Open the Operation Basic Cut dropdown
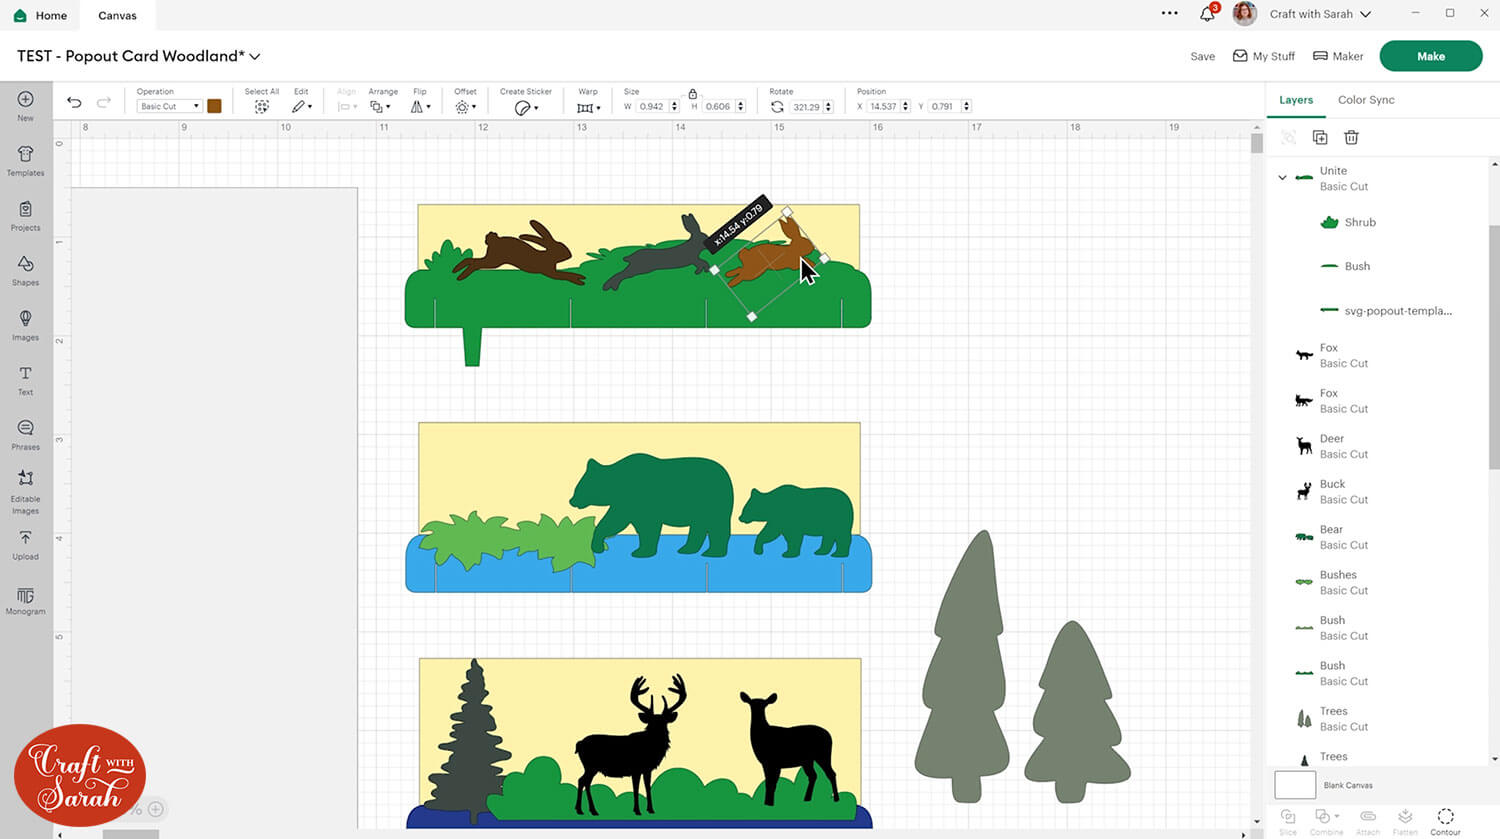The height and width of the screenshot is (839, 1500). [x=169, y=106]
